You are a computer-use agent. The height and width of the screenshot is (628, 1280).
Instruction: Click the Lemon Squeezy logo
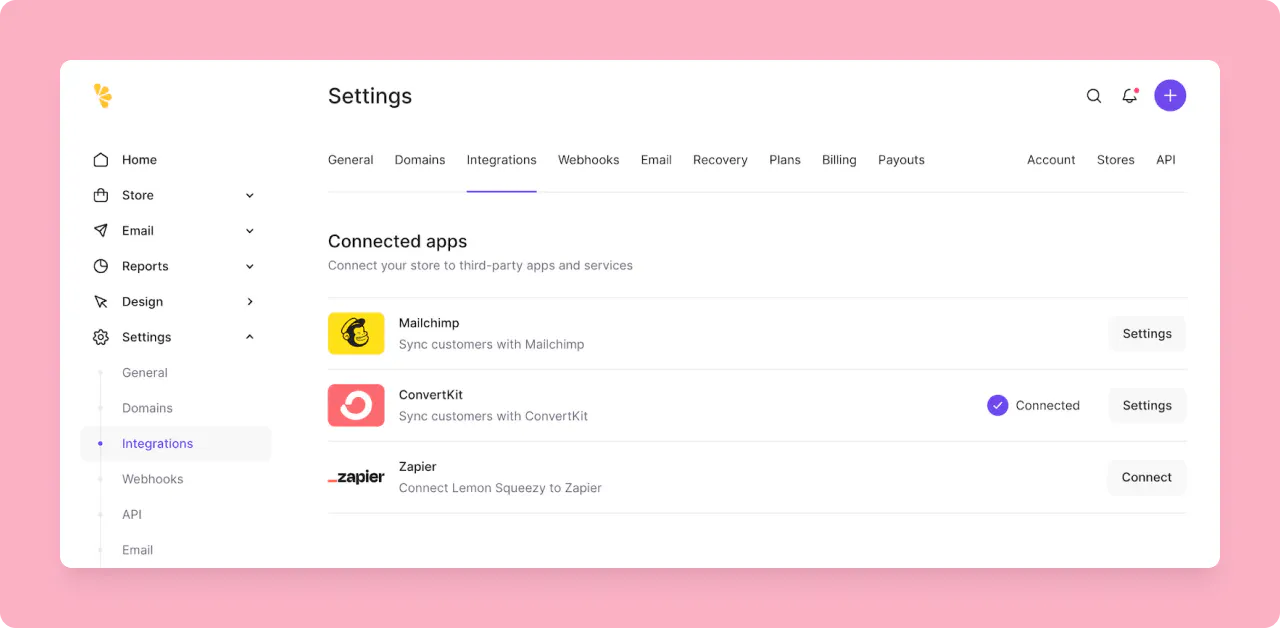pyautogui.click(x=102, y=95)
